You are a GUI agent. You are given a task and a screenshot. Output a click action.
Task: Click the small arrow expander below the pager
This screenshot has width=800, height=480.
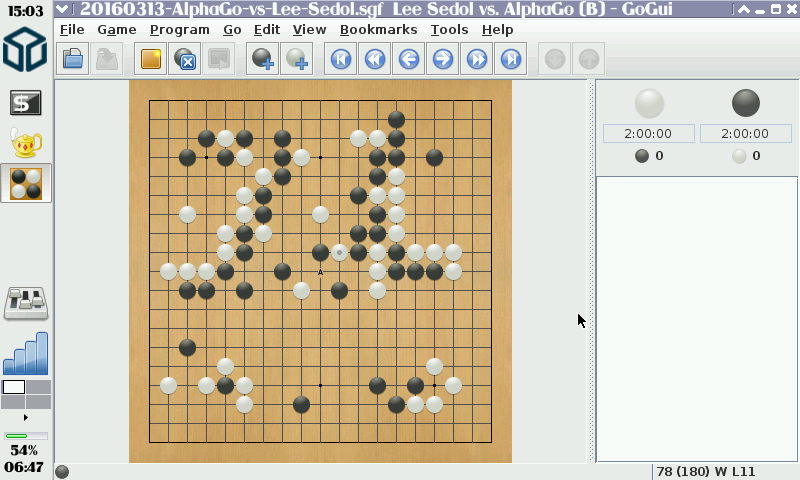[x=26, y=417]
